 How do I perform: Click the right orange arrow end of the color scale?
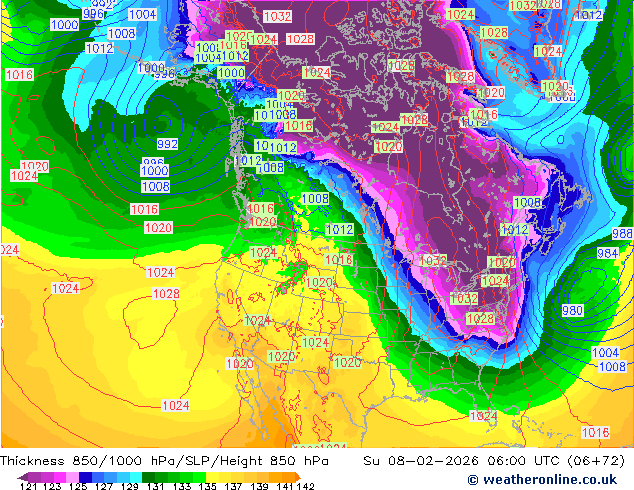[x=298, y=477]
